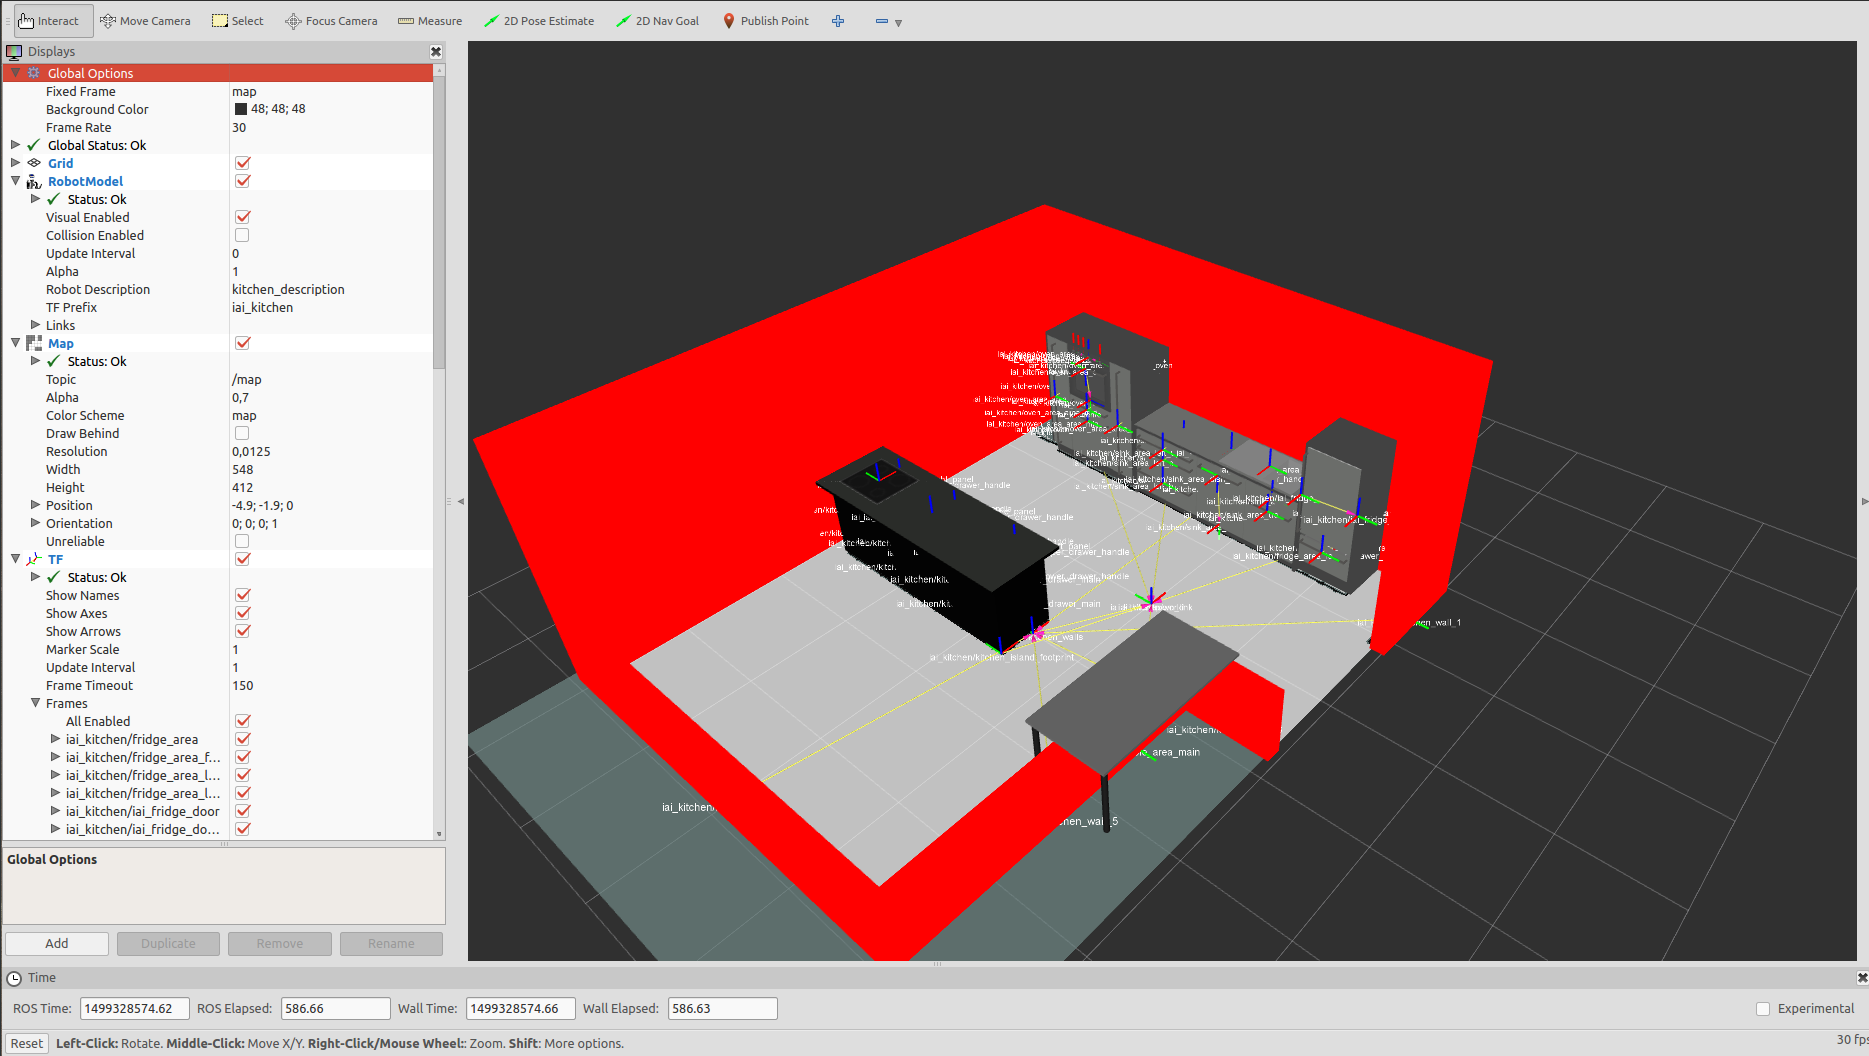Click the Remove button
Viewport: 1869px width, 1056px height.
click(279, 943)
